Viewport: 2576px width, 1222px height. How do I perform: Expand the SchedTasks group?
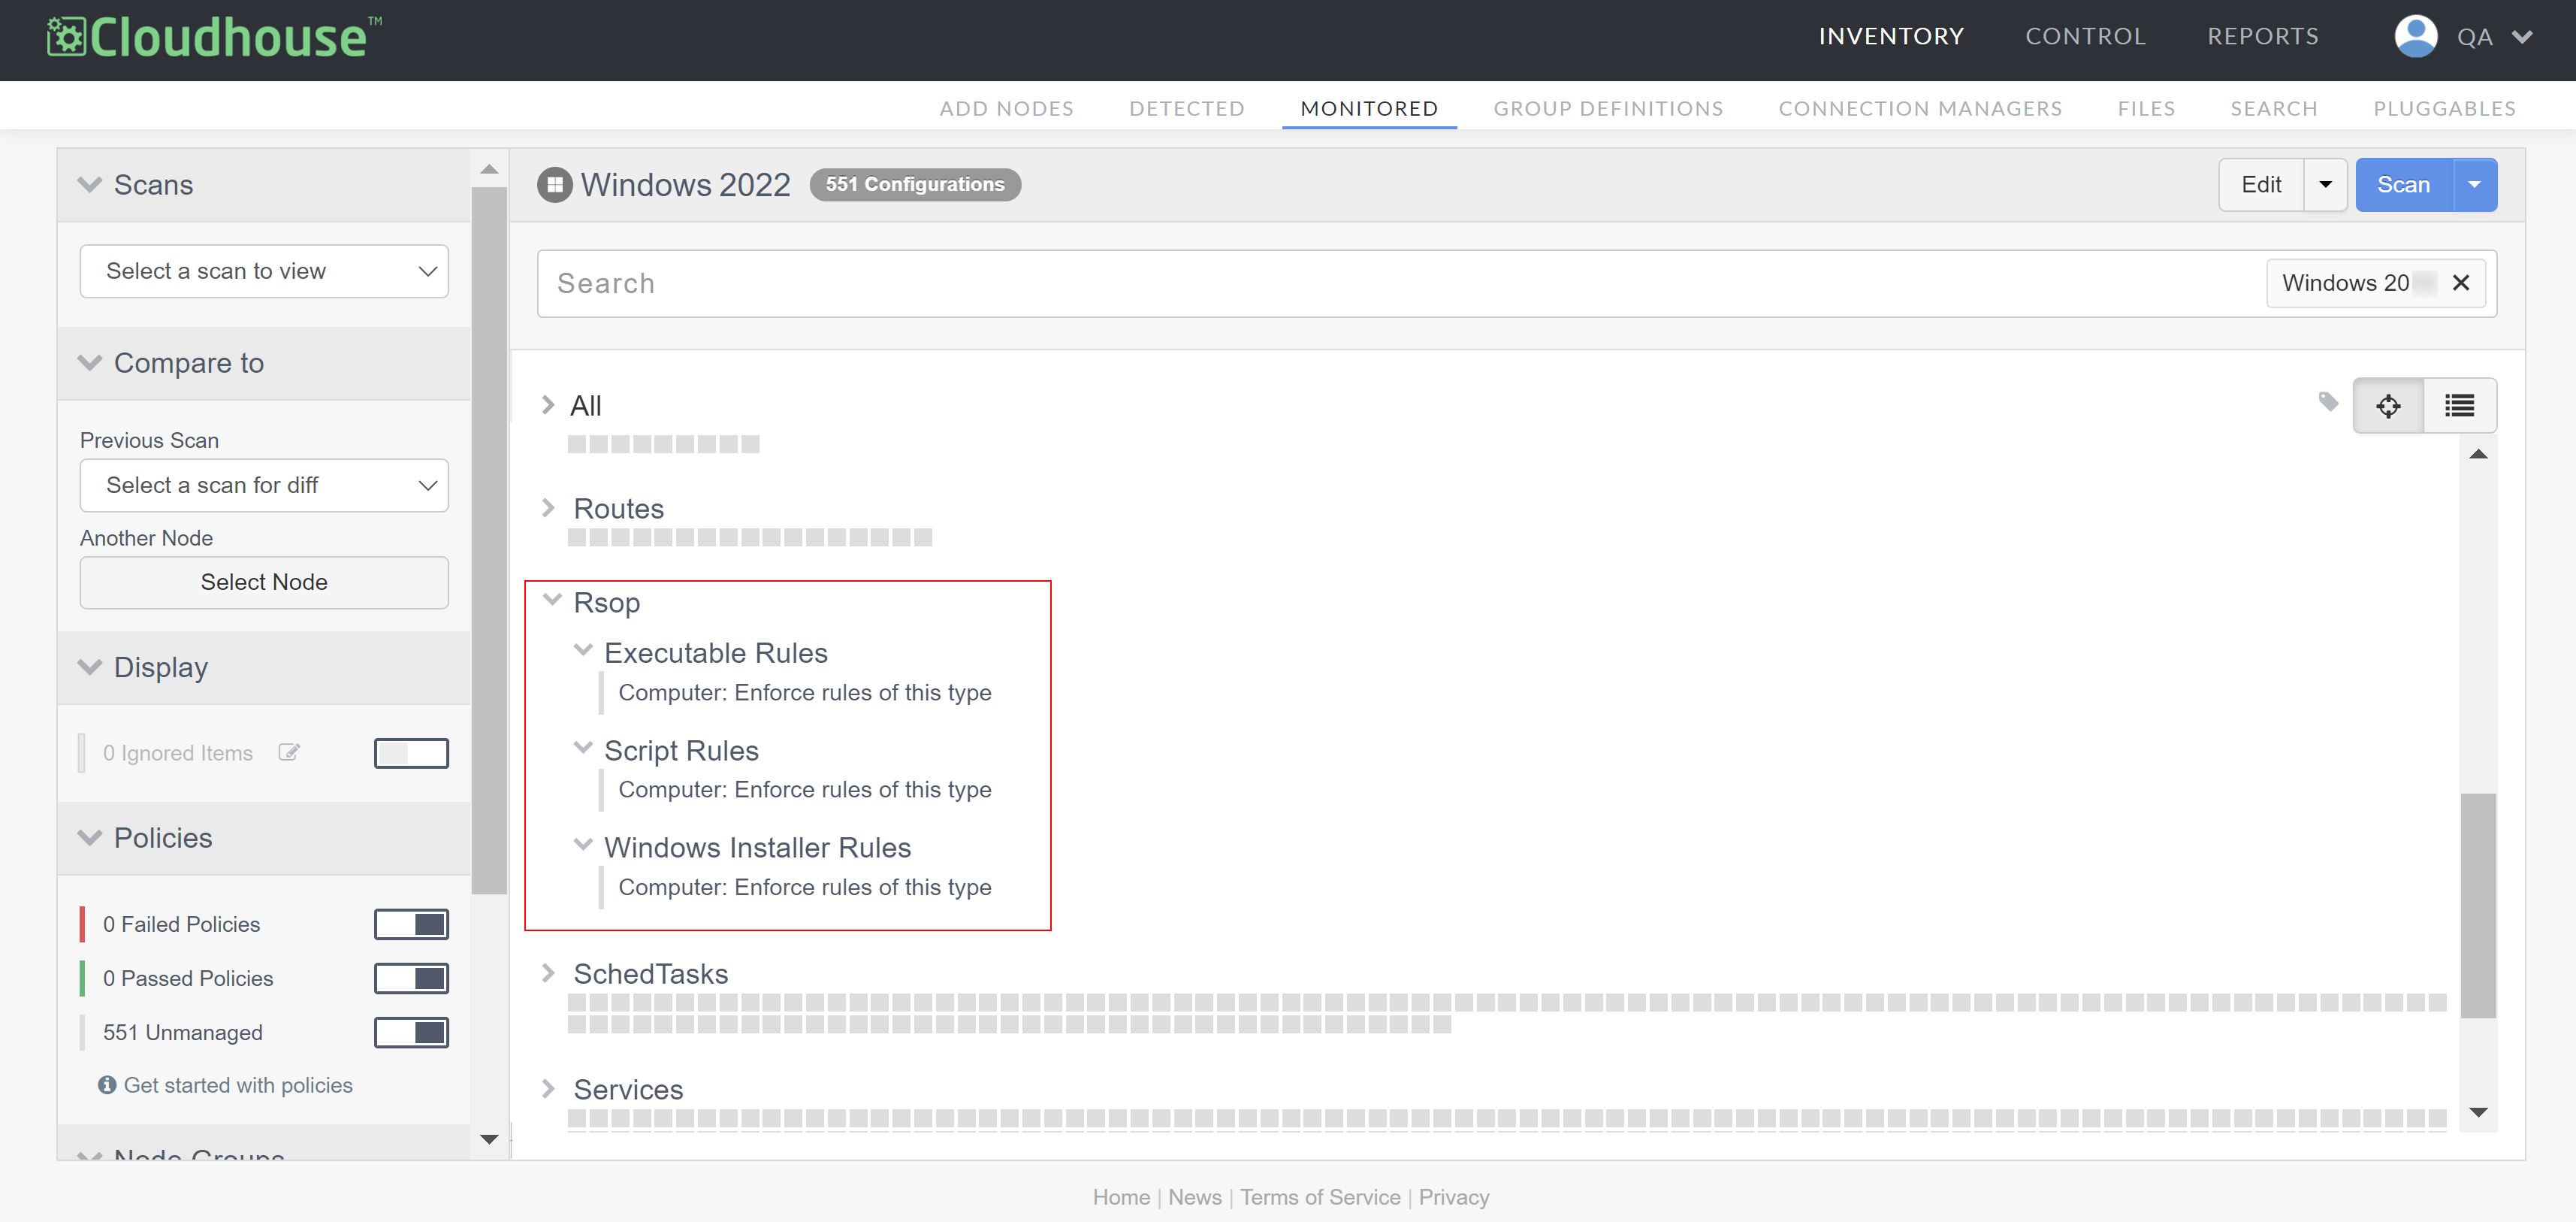[x=547, y=973]
